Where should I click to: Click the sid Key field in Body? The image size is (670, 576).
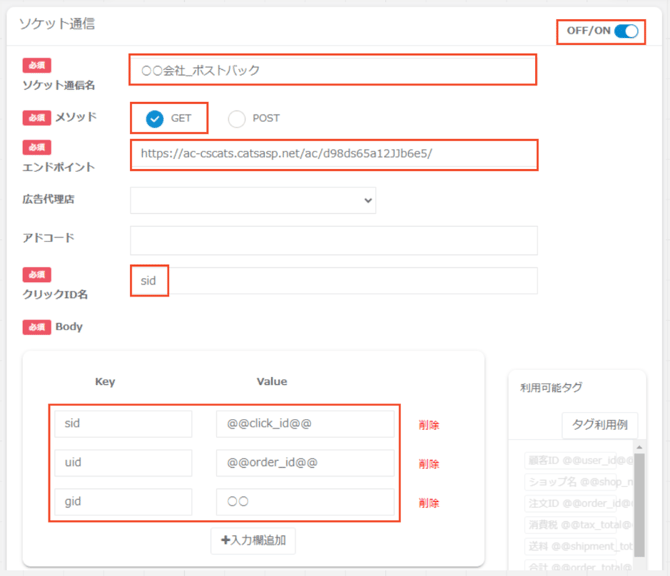coord(123,424)
